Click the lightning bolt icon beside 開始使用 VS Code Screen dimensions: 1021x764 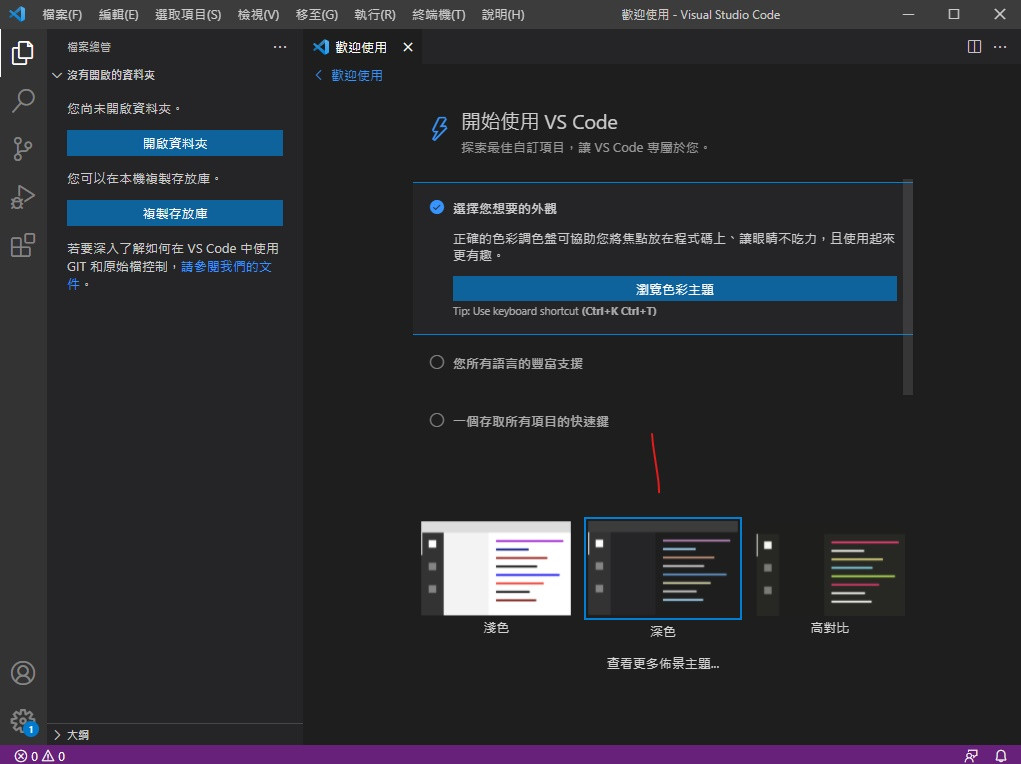coord(440,128)
